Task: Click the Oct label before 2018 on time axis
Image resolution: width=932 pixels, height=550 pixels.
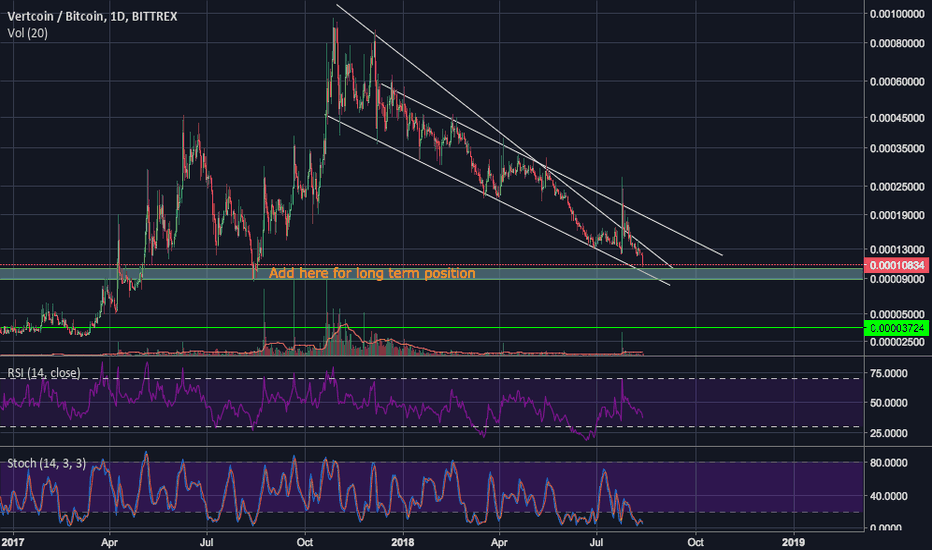Action: pos(305,542)
